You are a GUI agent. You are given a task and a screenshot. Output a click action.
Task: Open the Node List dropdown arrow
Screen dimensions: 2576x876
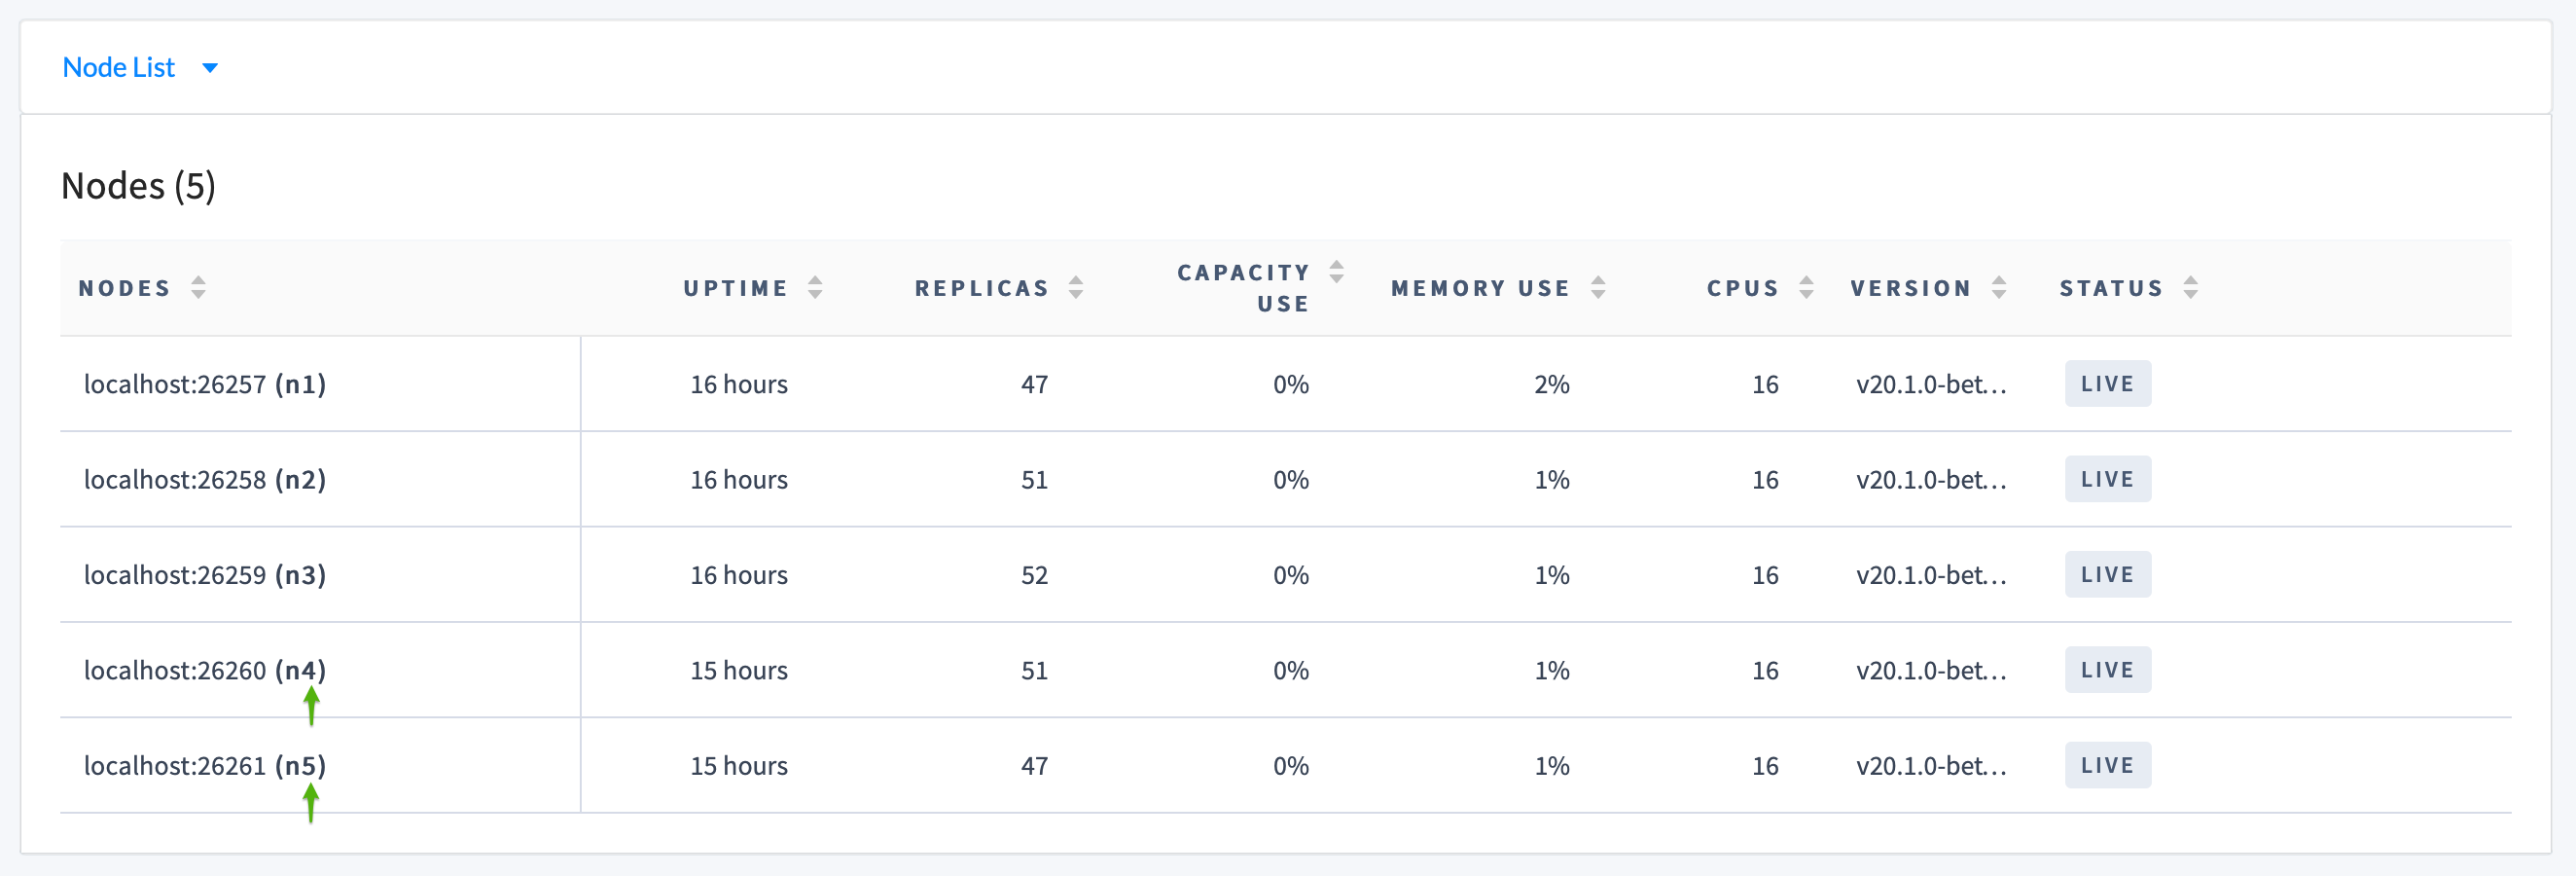[x=210, y=68]
